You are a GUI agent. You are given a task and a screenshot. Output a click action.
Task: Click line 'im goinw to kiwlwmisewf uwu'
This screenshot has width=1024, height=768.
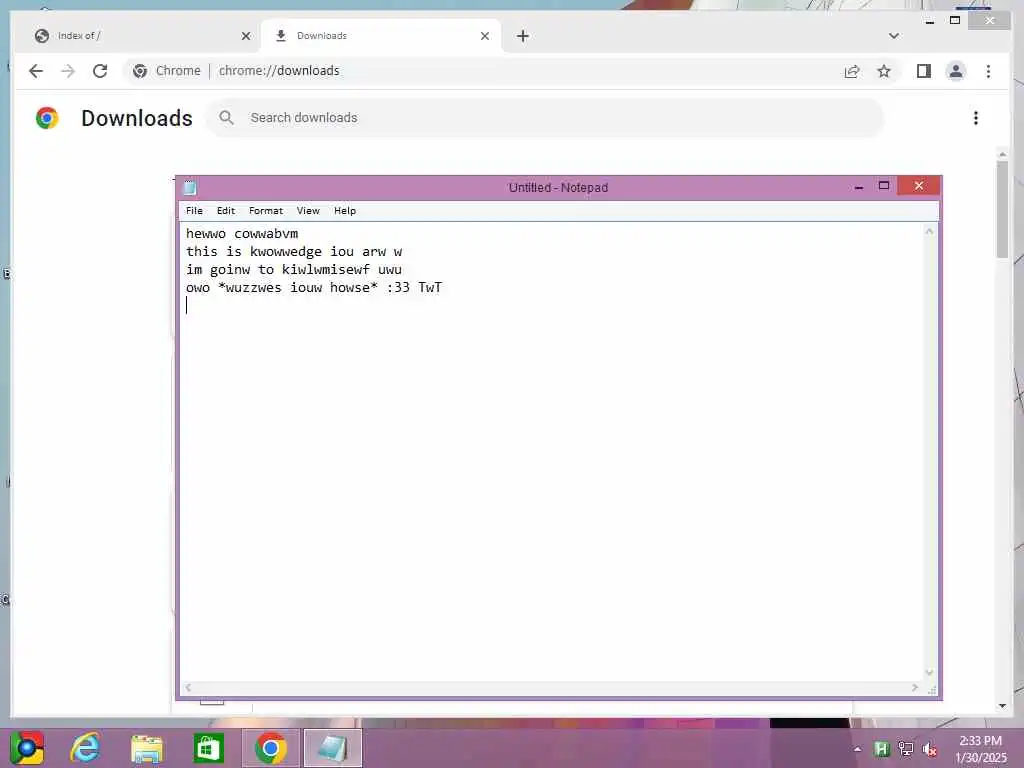(x=294, y=270)
